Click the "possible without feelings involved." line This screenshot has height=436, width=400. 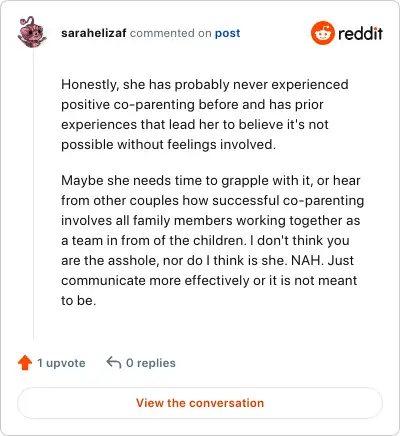[169, 145]
